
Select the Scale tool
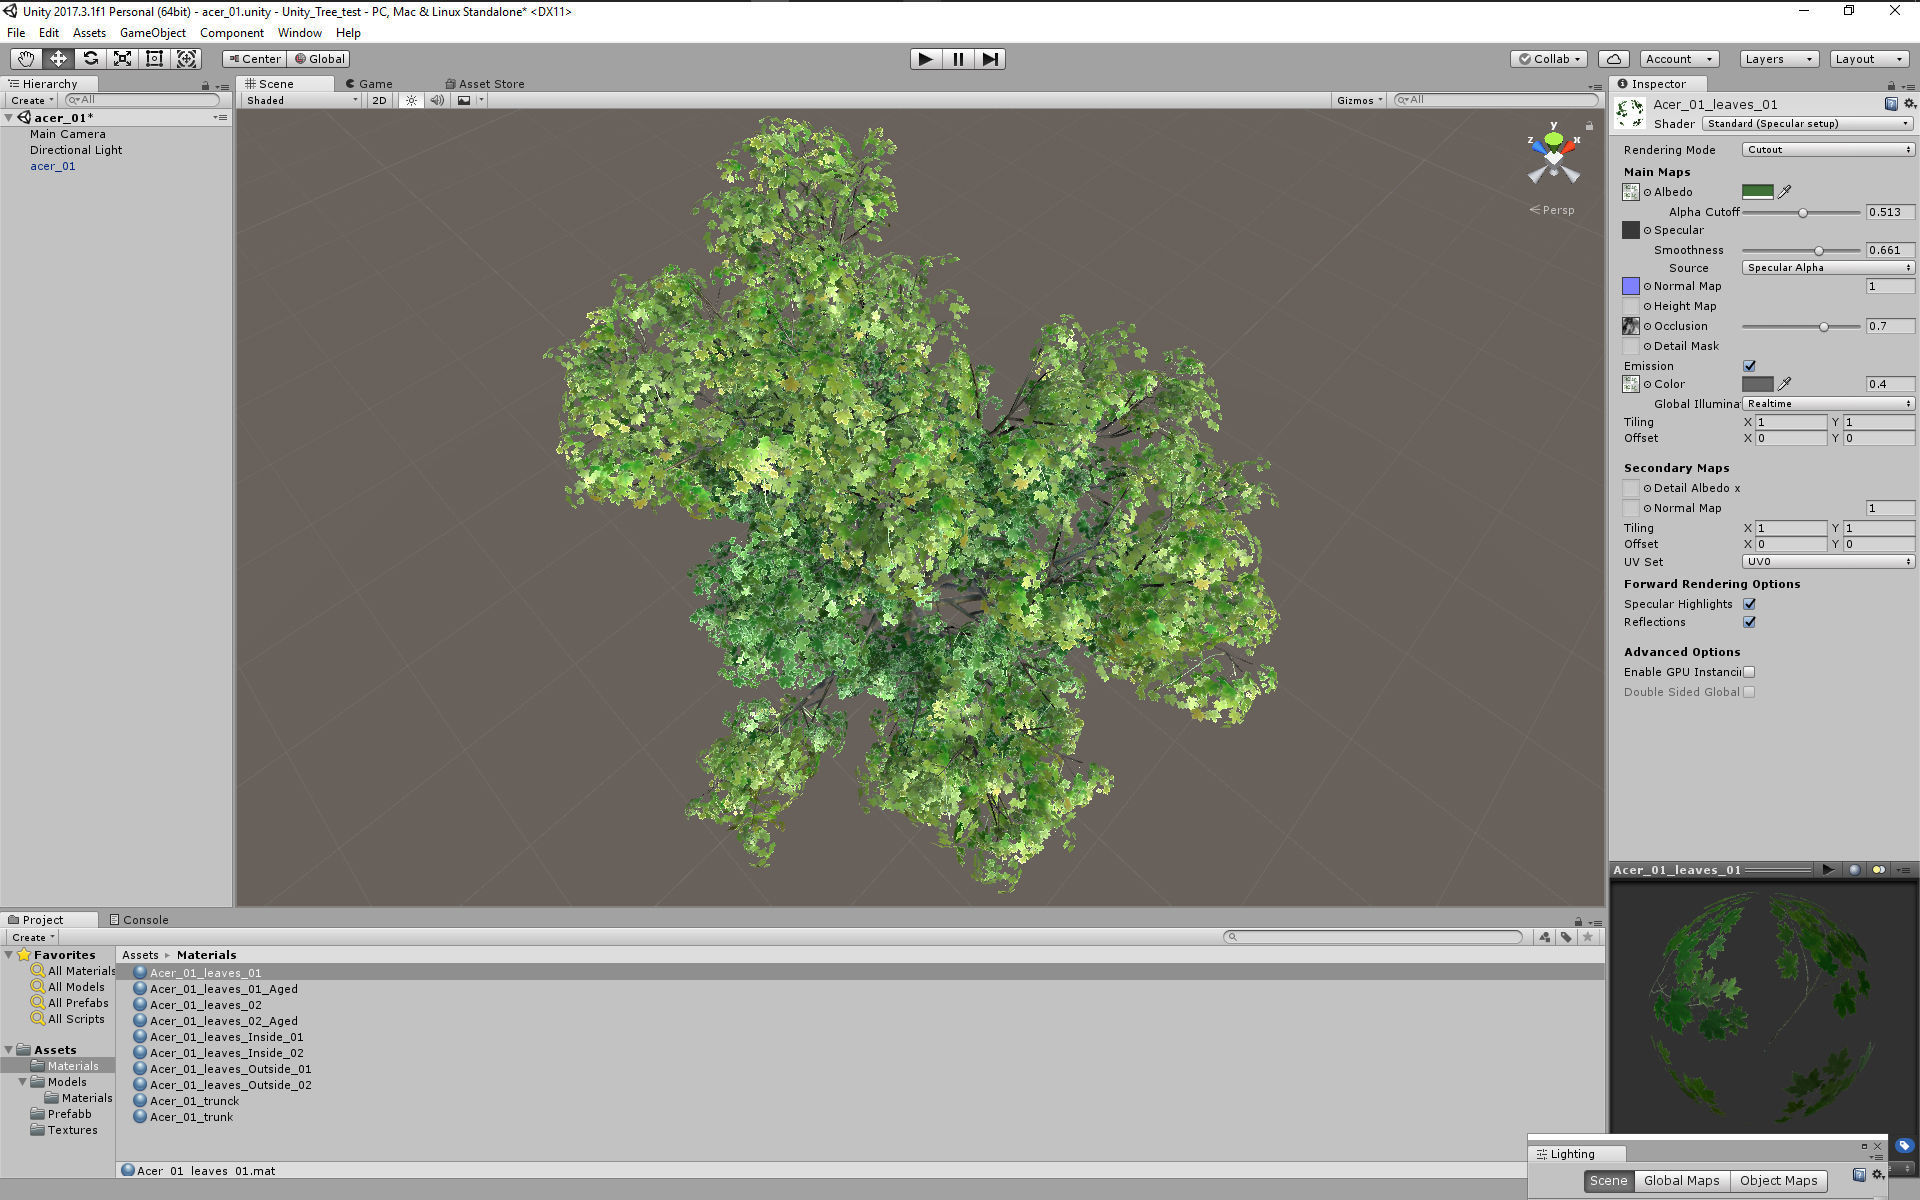point(122,59)
